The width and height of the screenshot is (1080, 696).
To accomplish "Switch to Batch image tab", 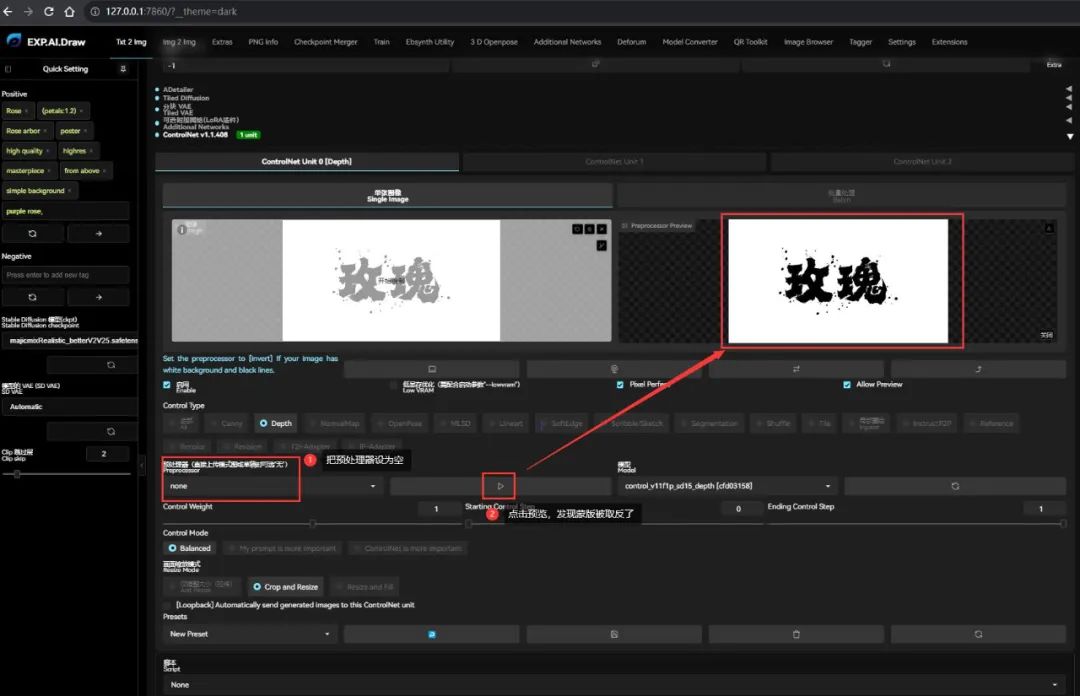I will [x=842, y=196].
